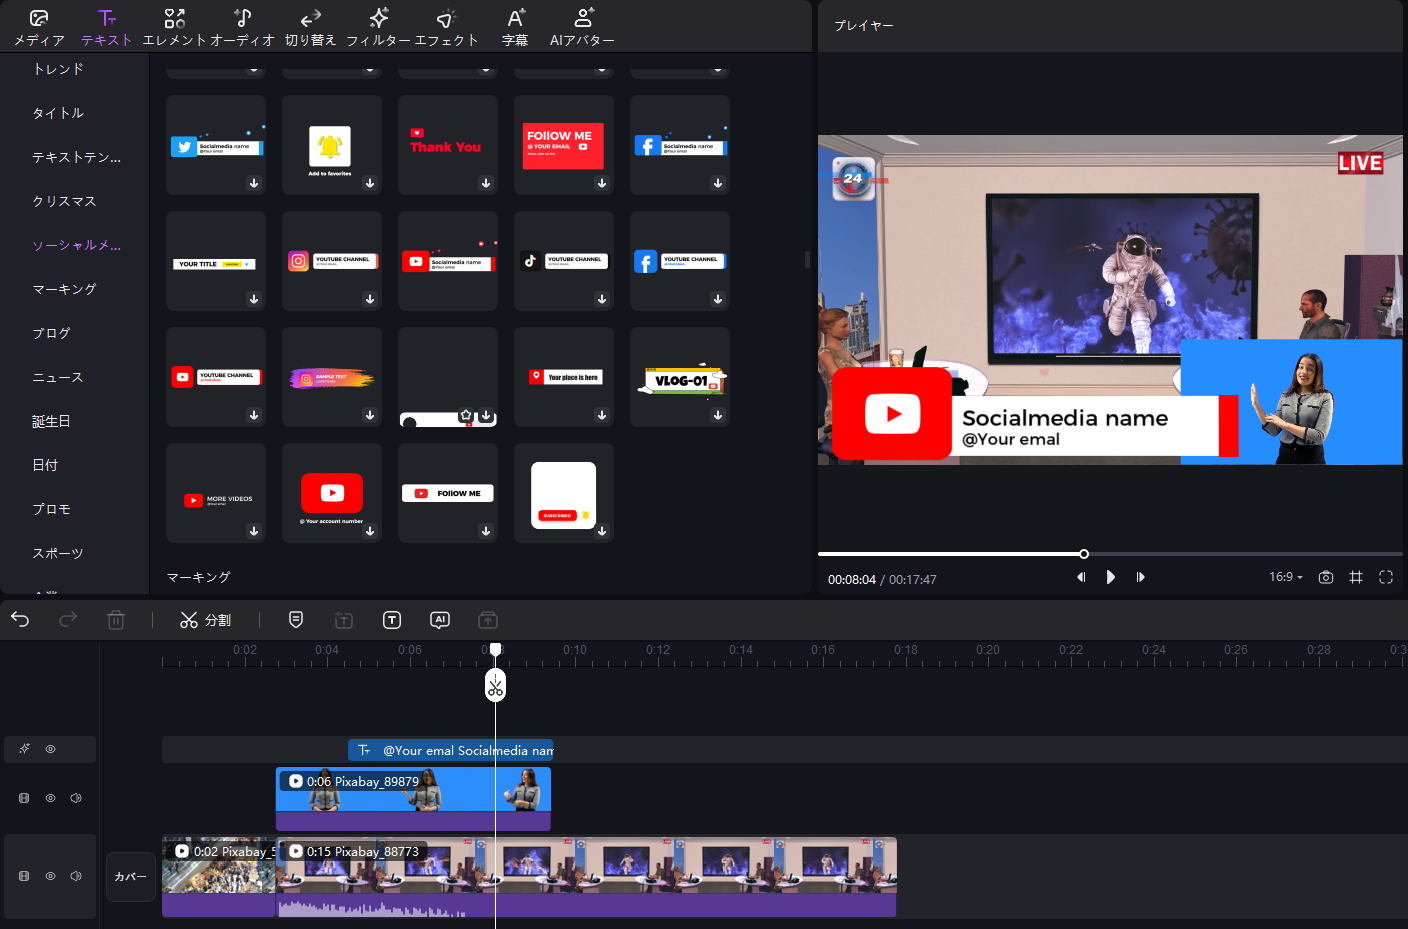Select the スポーツ category
This screenshot has height=929, width=1408.
click(x=58, y=553)
